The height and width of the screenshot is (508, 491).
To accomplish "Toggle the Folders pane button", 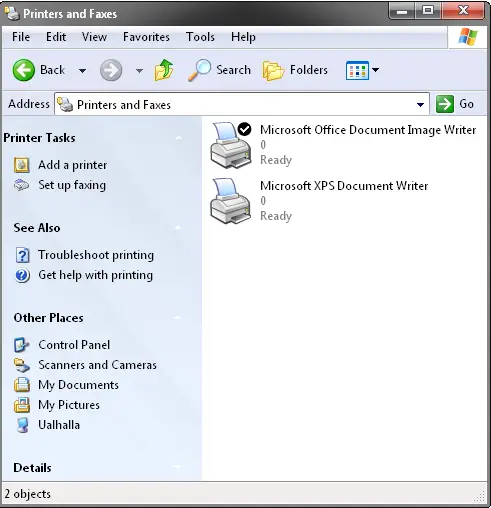I will (x=295, y=70).
